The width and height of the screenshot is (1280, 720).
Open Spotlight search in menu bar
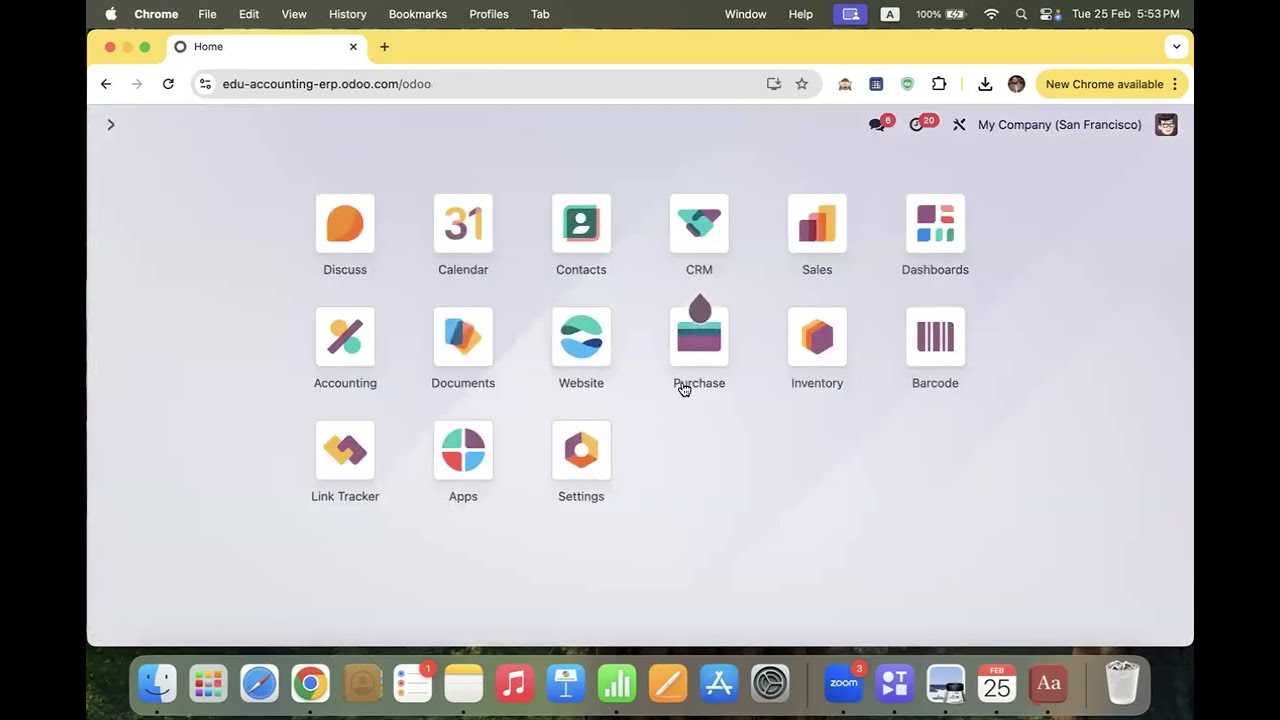(1021, 14)
